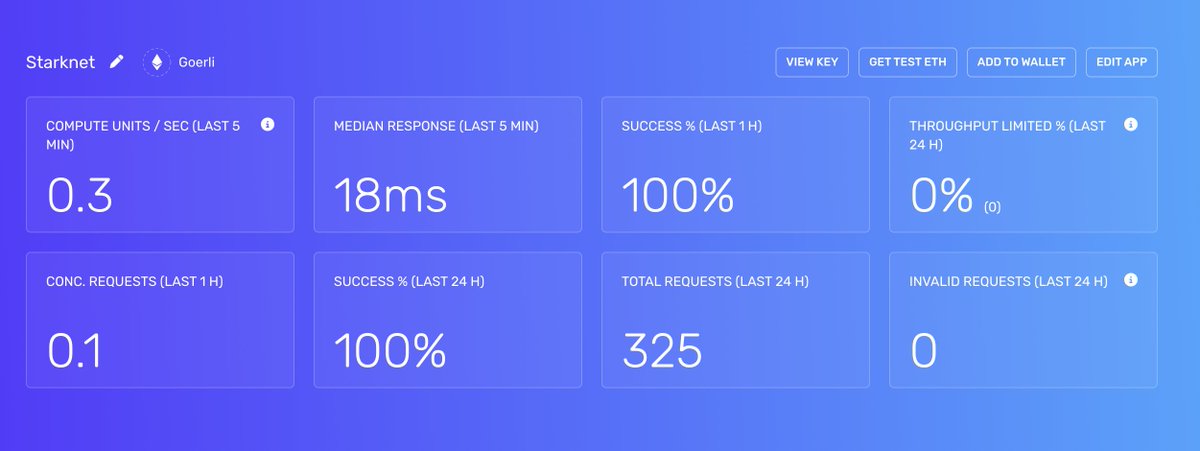
Task: Click the VIEW KEY button
Action: click(x=812, y=62)
